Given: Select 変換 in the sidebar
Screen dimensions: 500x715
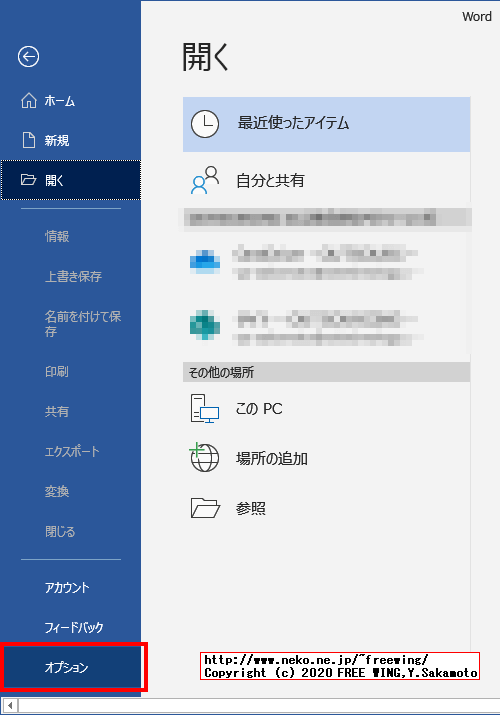Looking at the screenshot, I should (70, 491).
